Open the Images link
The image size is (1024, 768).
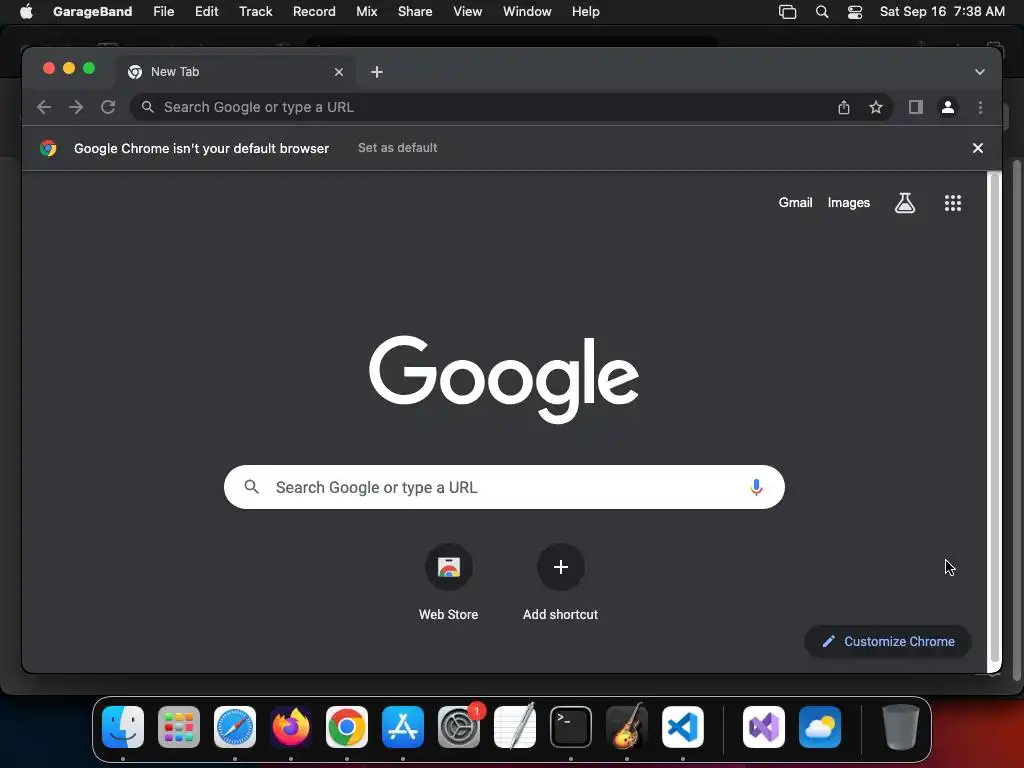coord(848,202)
